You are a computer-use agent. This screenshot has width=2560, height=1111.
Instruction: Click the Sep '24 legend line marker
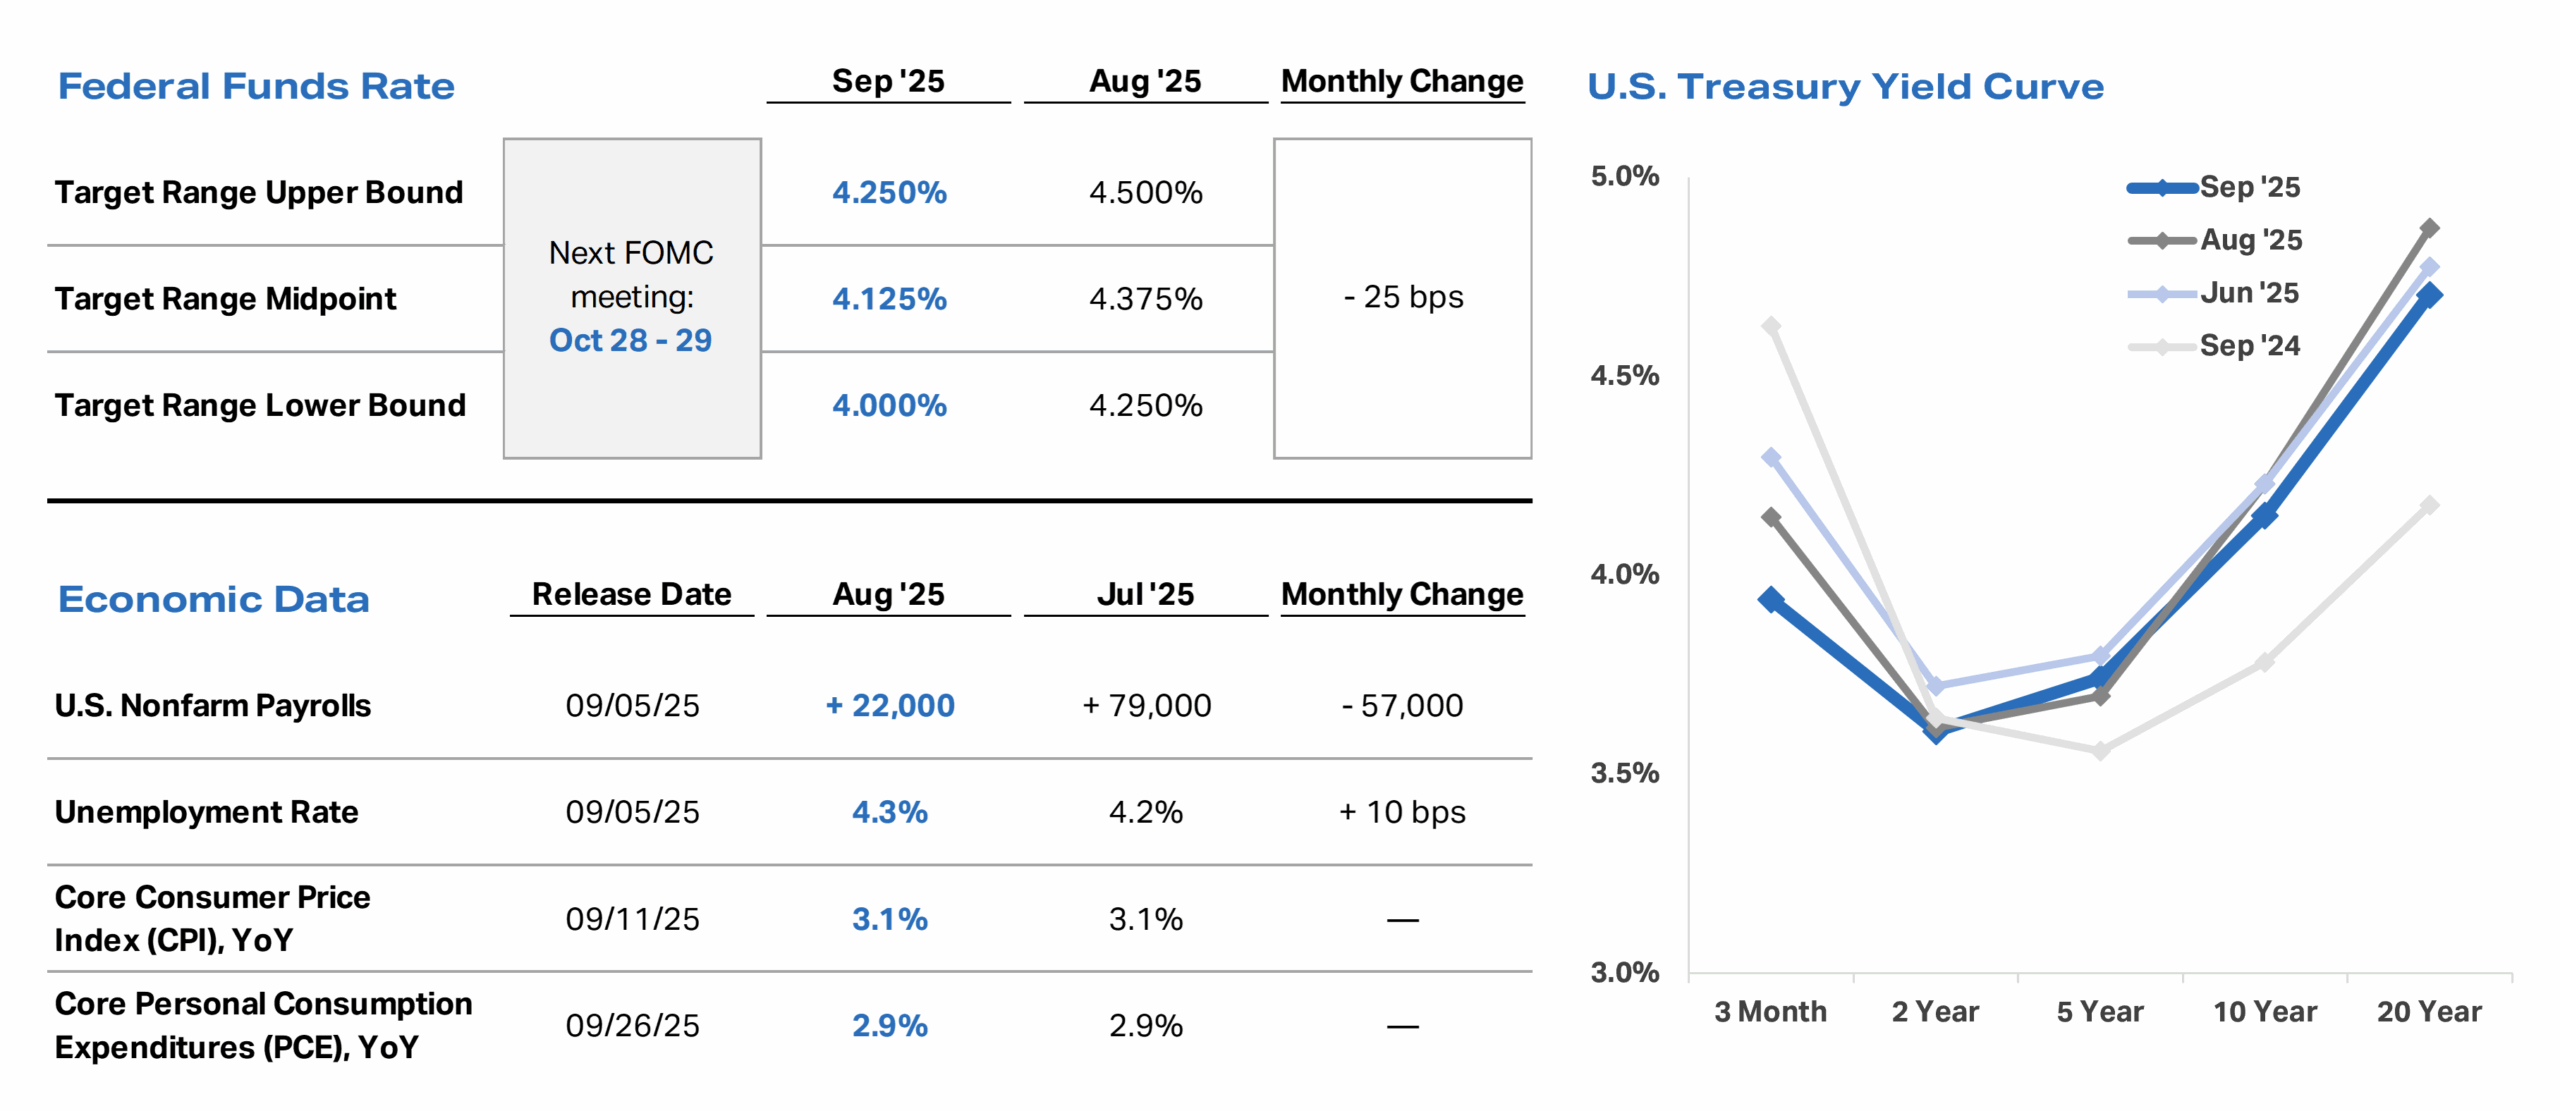click(2162, 346)
